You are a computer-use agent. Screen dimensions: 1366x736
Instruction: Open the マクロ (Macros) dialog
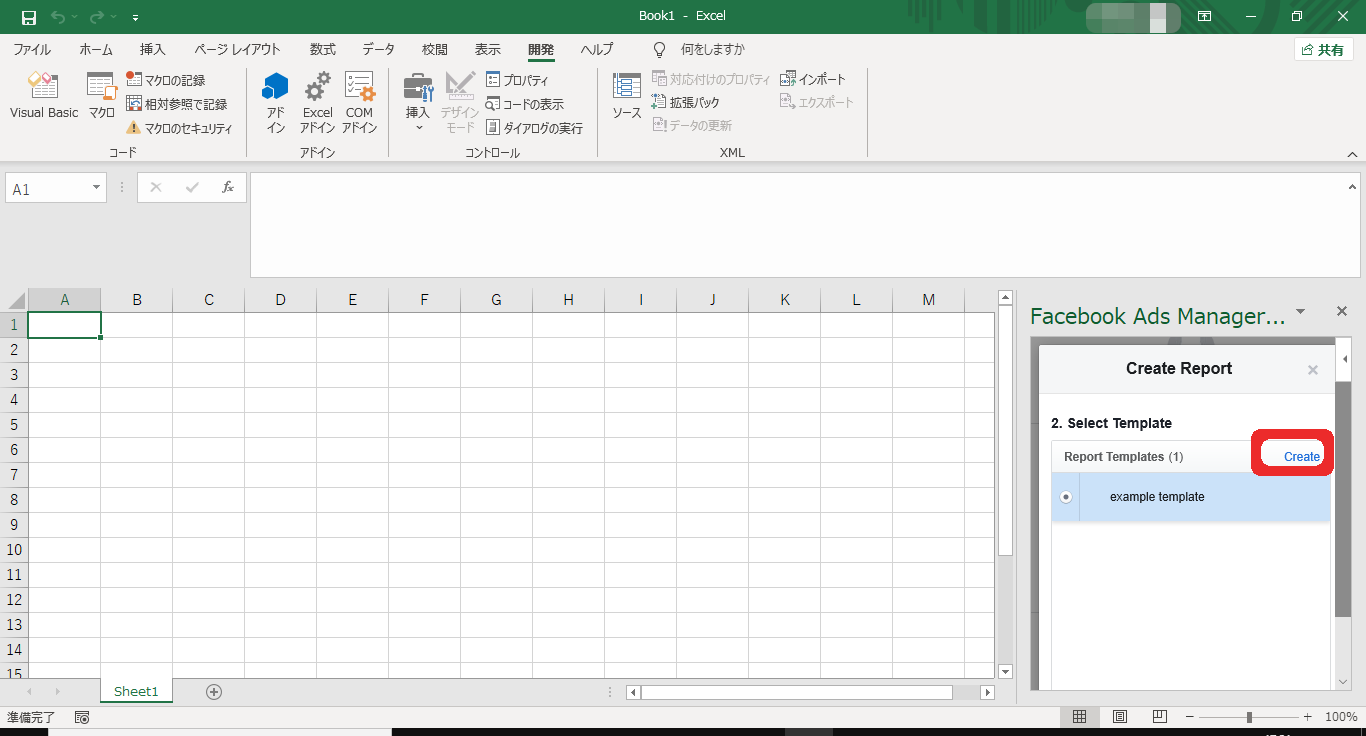click(101, 96)
